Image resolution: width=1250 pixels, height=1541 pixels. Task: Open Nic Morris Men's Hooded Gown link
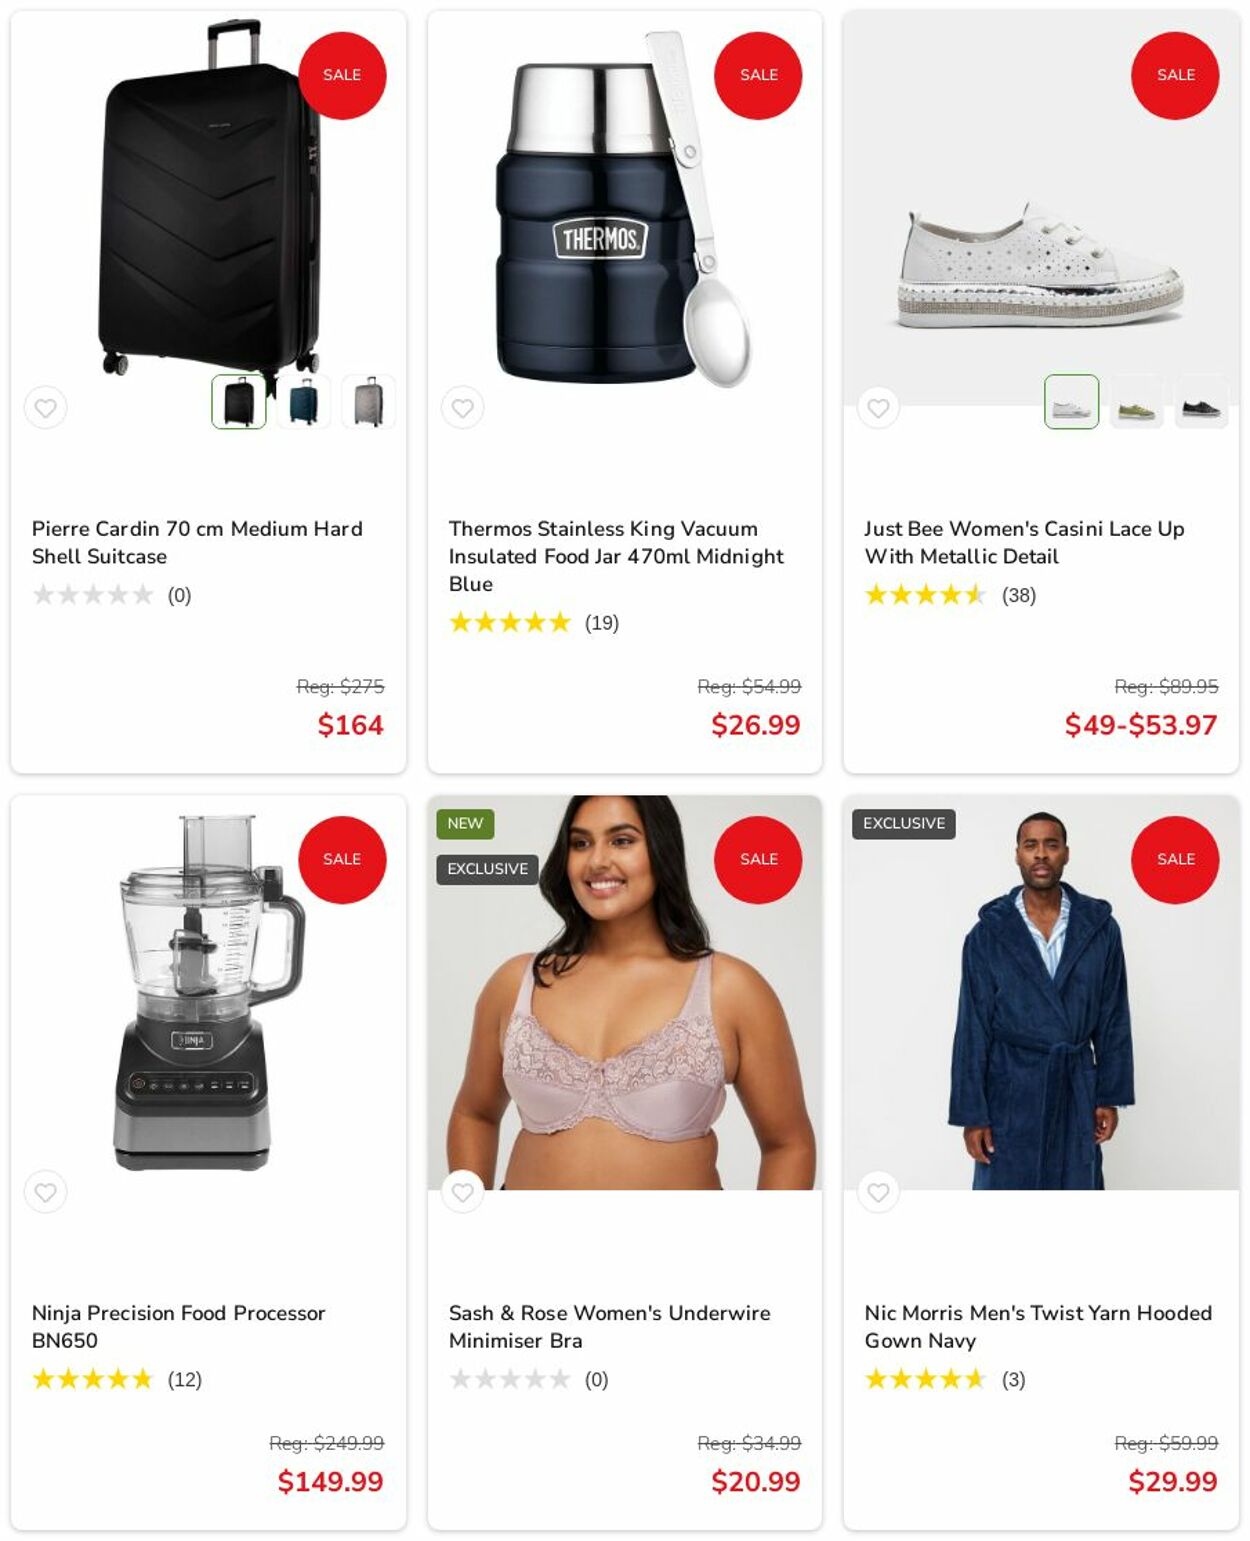click(x=1038, y=1326)
